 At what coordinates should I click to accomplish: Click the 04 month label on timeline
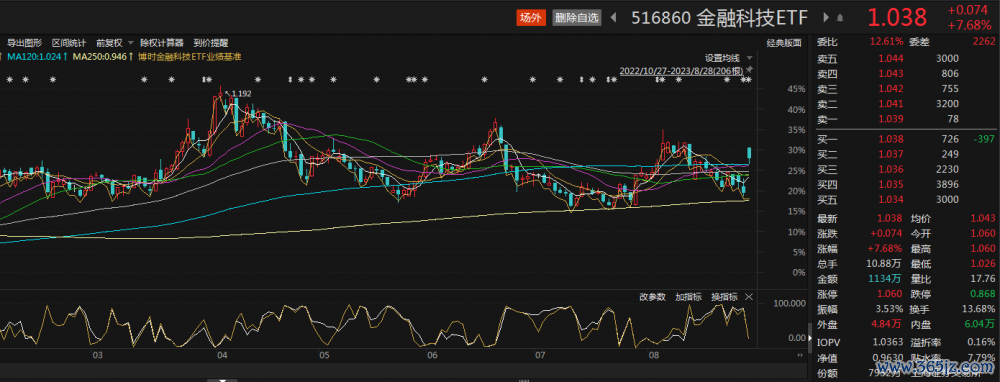(222, 355)
